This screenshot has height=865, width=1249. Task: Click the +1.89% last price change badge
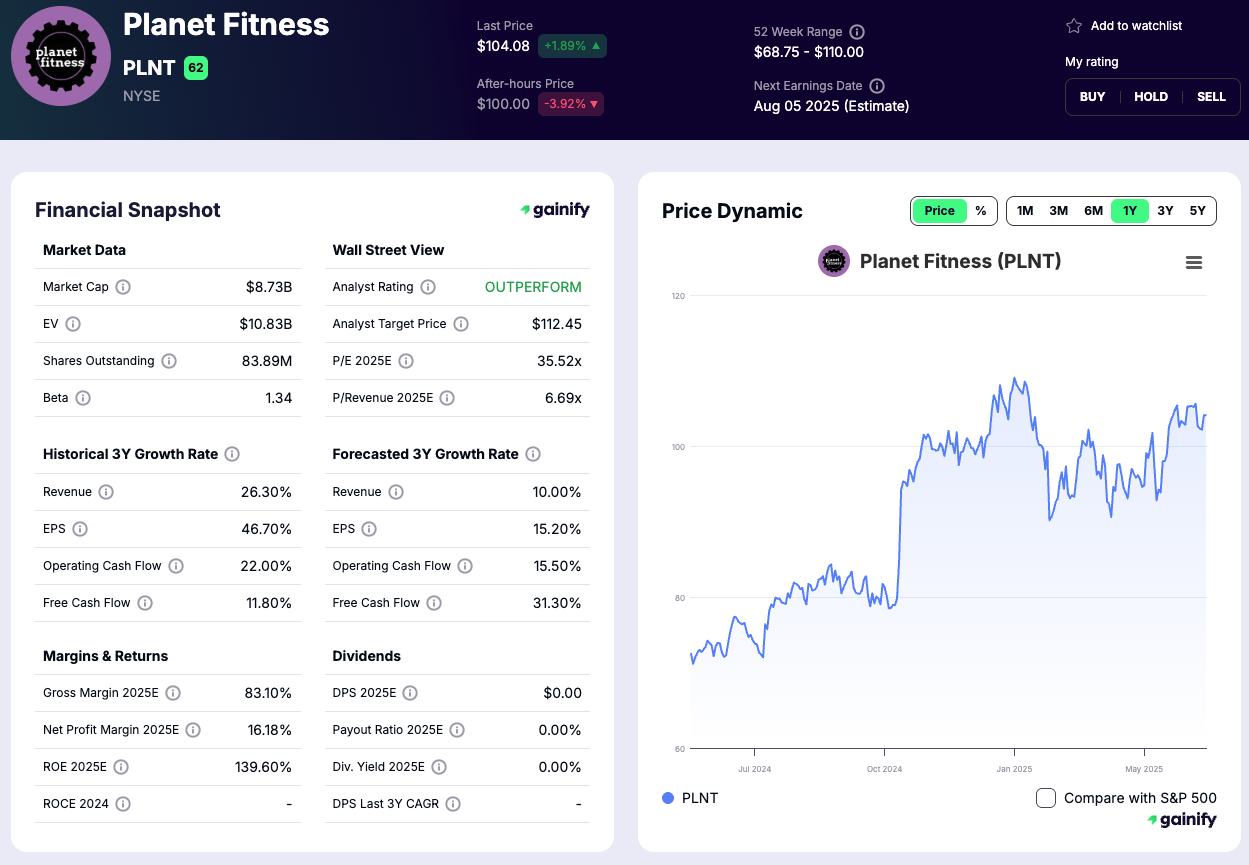(x=572, y=46)
